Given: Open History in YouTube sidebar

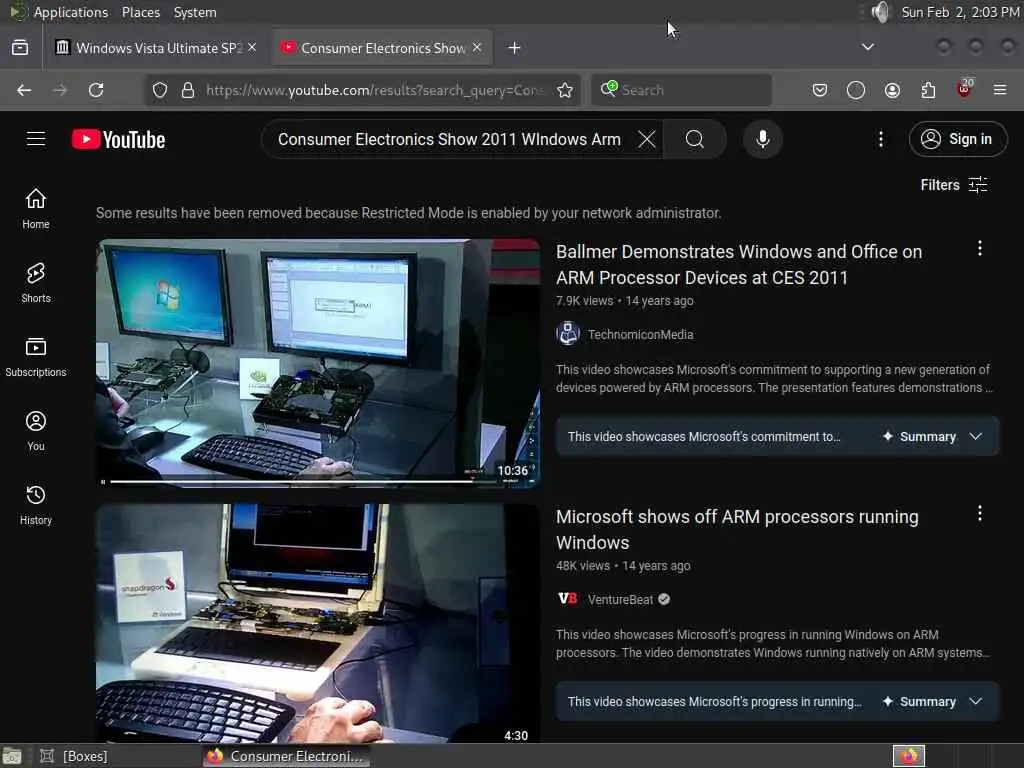Looking at the screenshot, I should 36,505.
